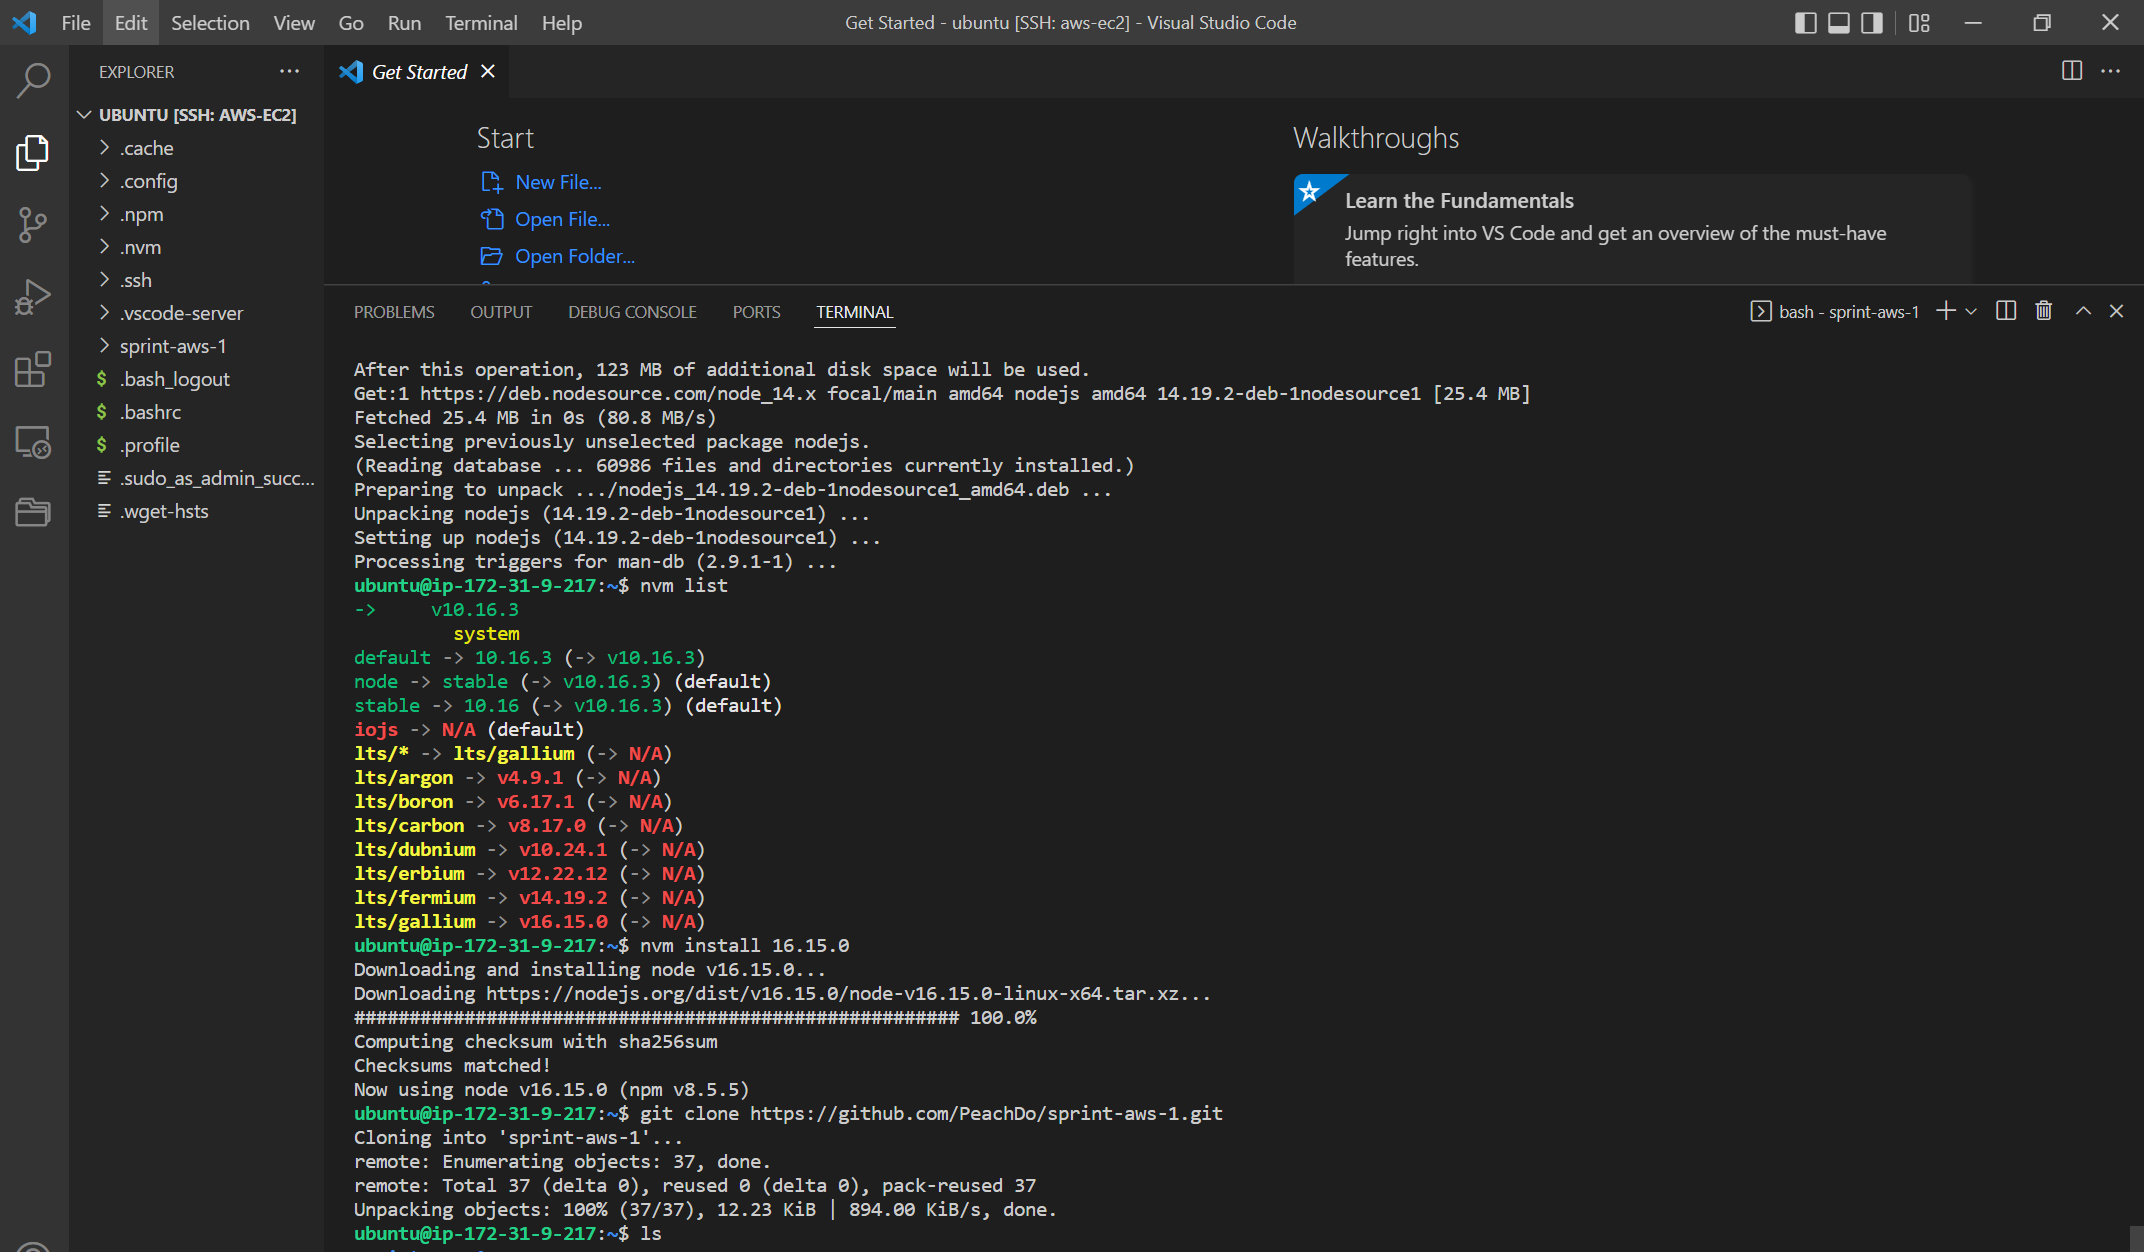Open the Extensions view
2144x1252 pixels.
coord(33,369)
